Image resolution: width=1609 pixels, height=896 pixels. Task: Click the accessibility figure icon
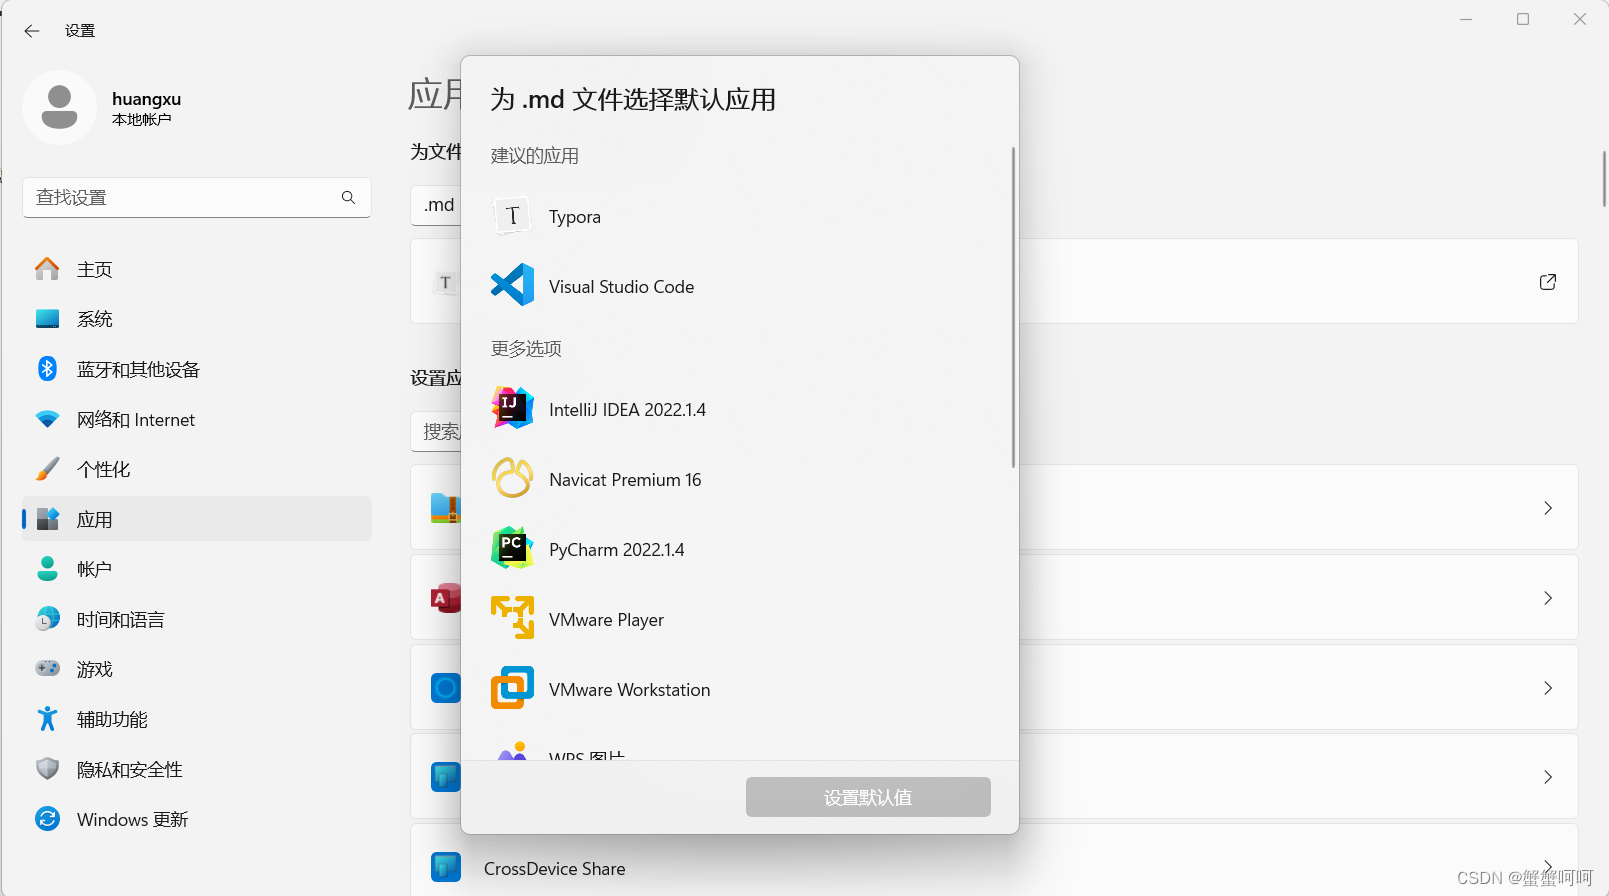tap(47, 718)
